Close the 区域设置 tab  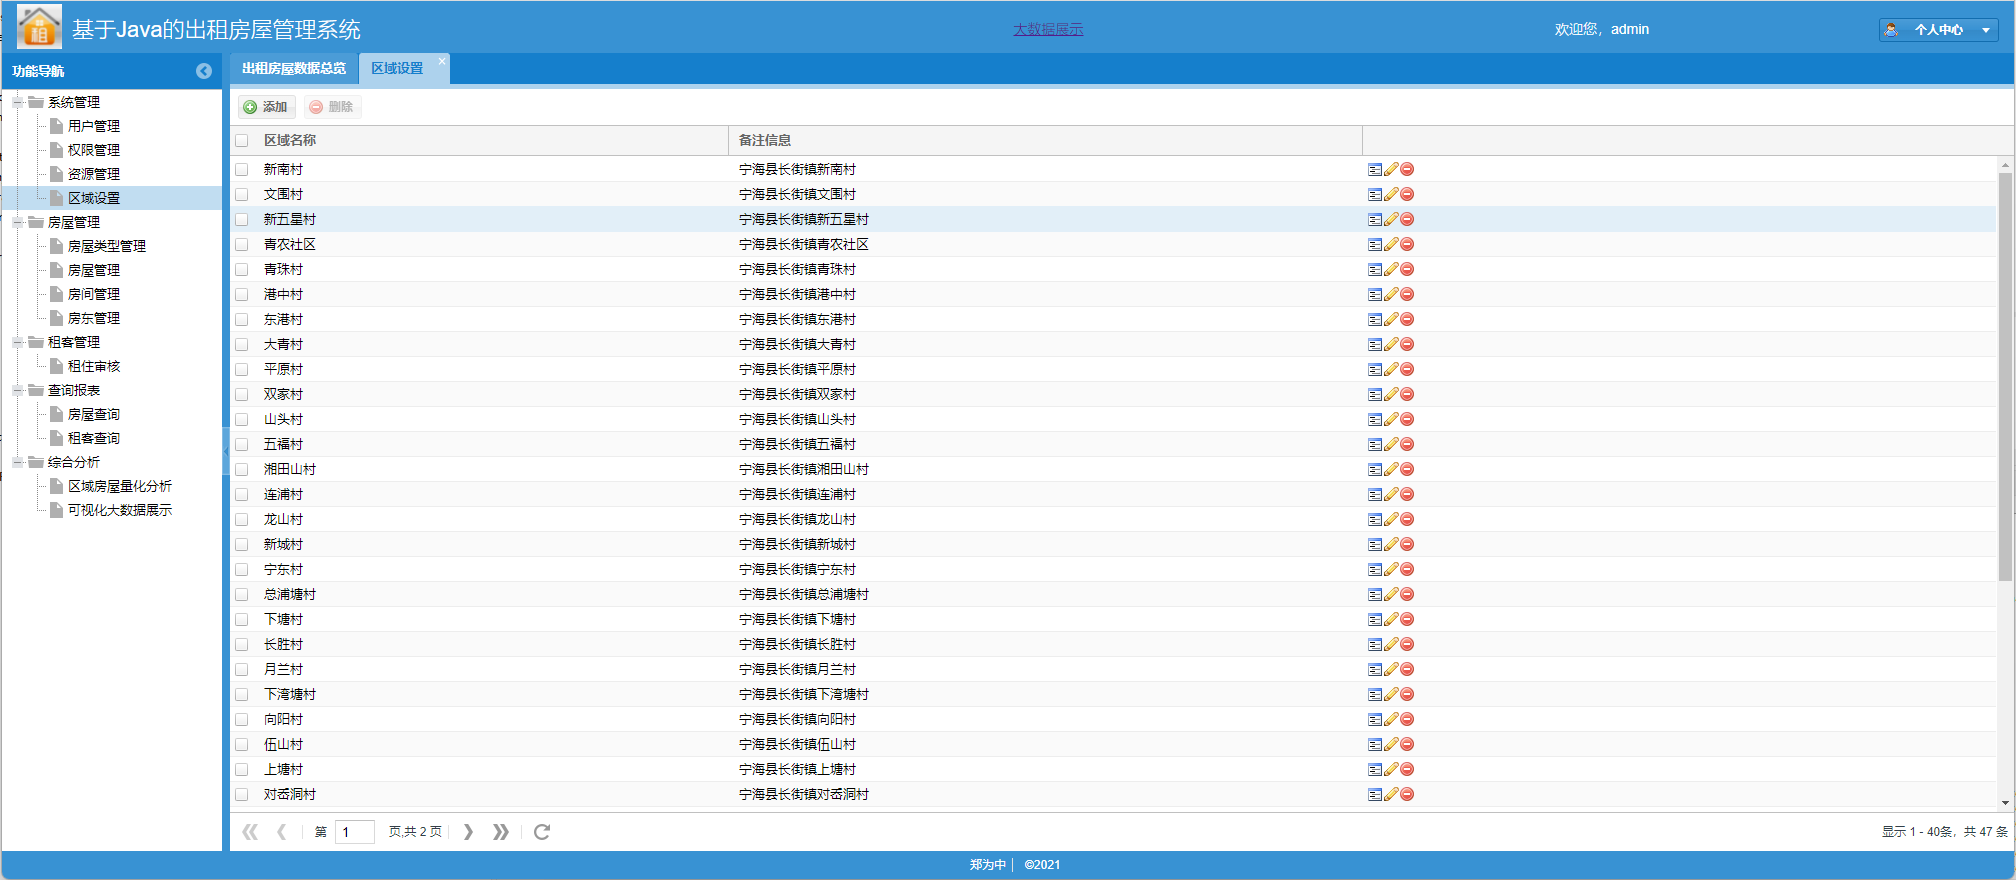click(442, 61)
